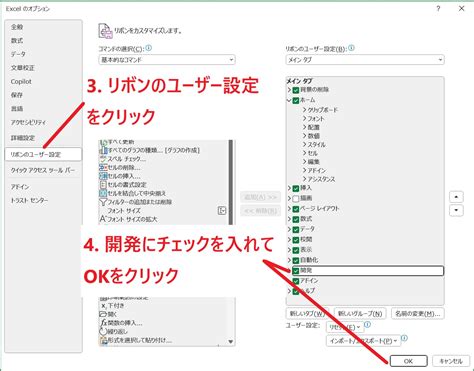
Task: Open the リセット dropdown button
Action: tap(344, 327)
